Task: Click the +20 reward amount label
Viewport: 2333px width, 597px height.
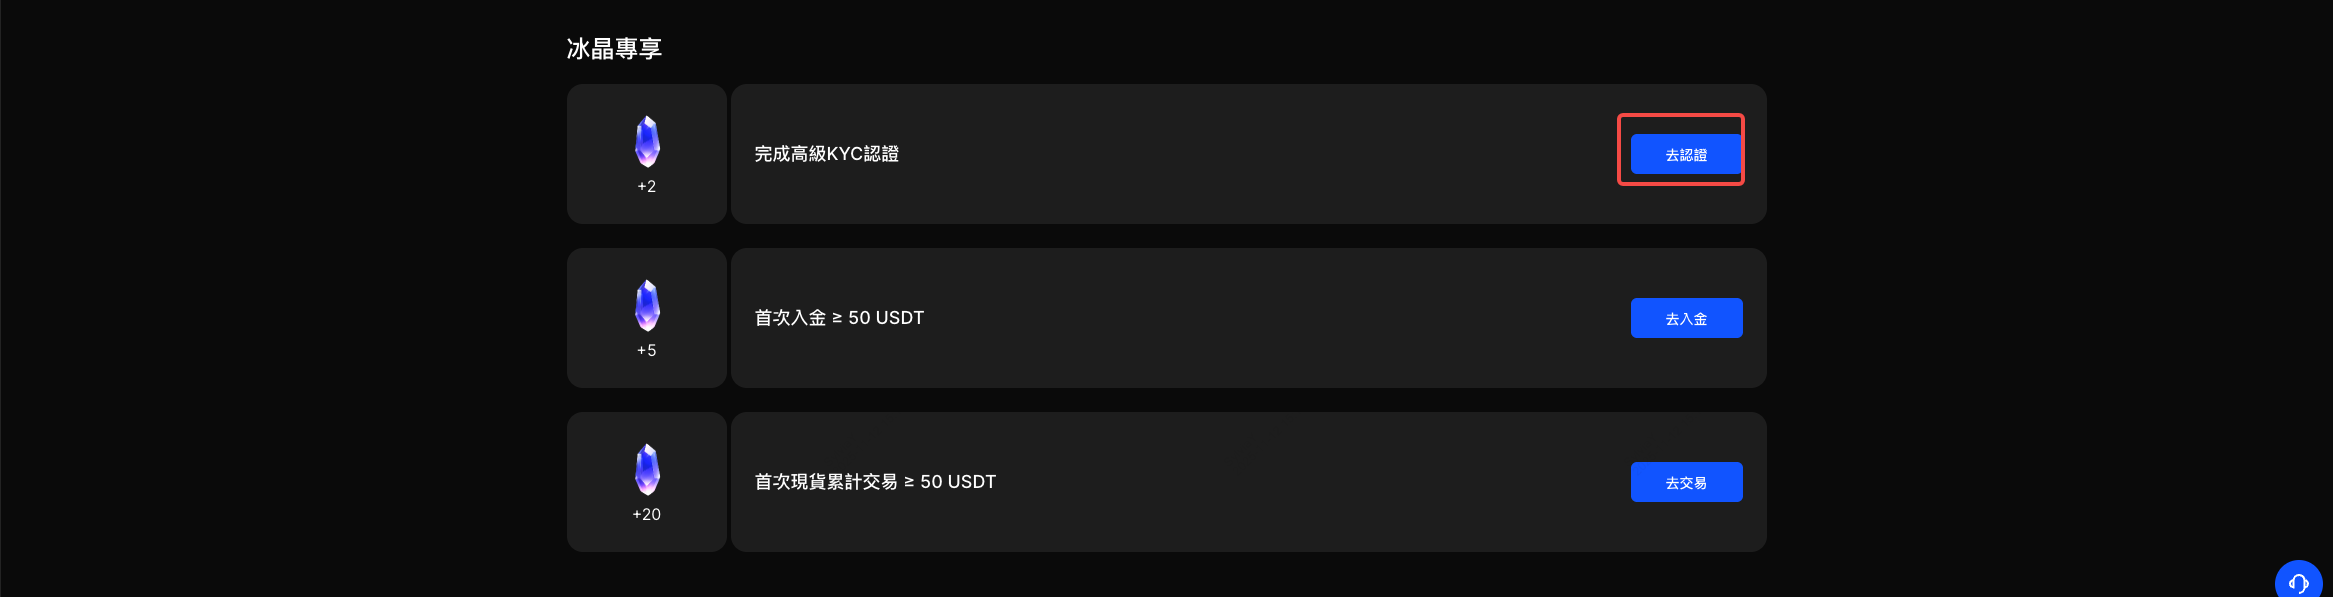Action: pyautogui.click(x=647, y=515)
